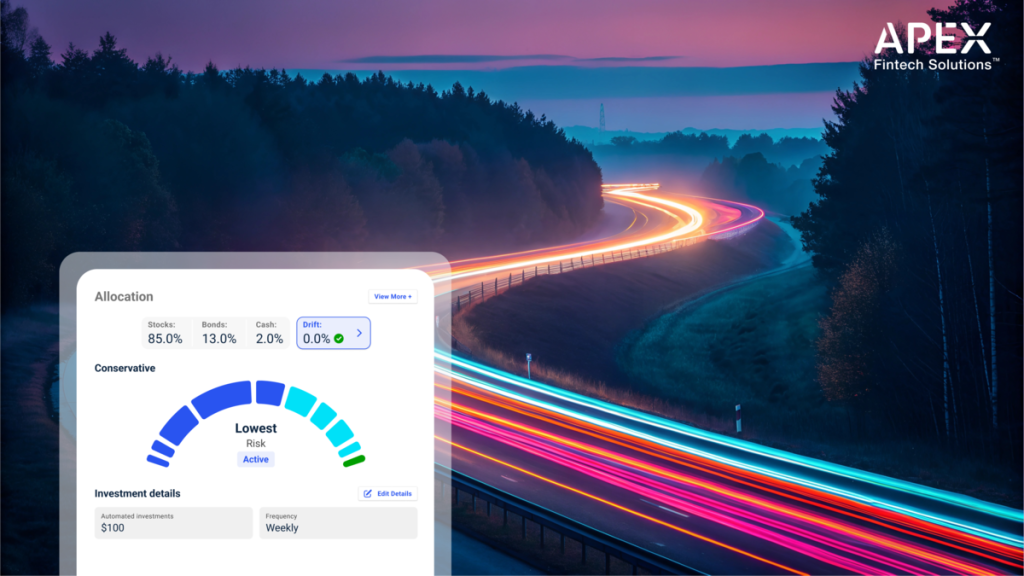
Task: Click the widest blue risk gauge segment
Action: (221, 399)
